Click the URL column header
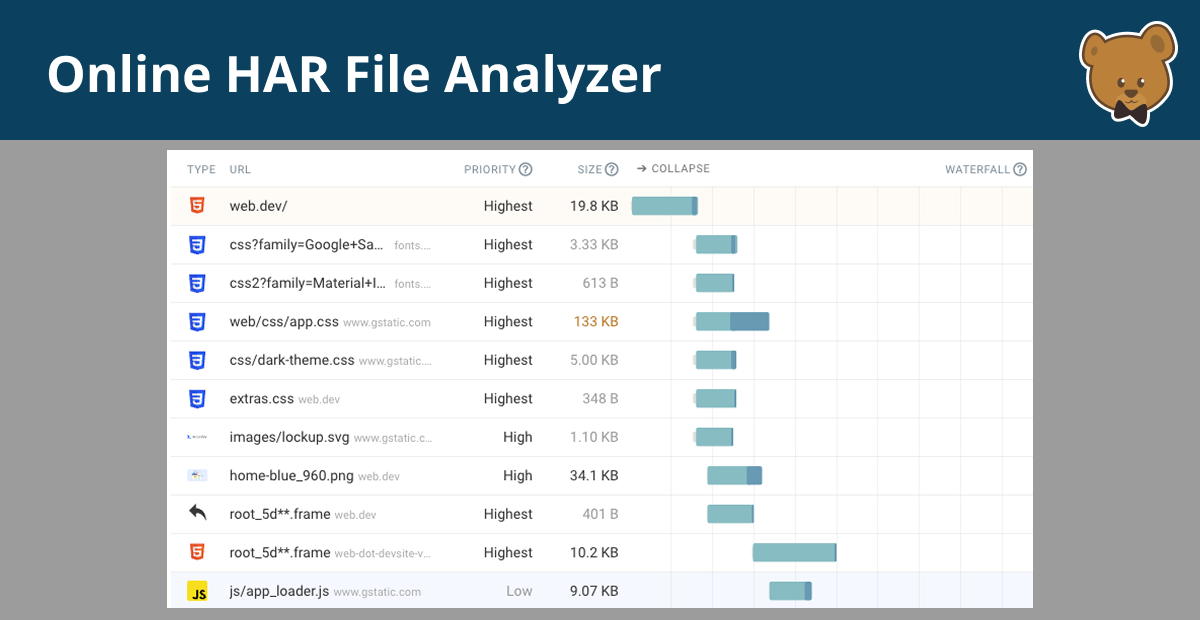 click(x=239, y=169)
